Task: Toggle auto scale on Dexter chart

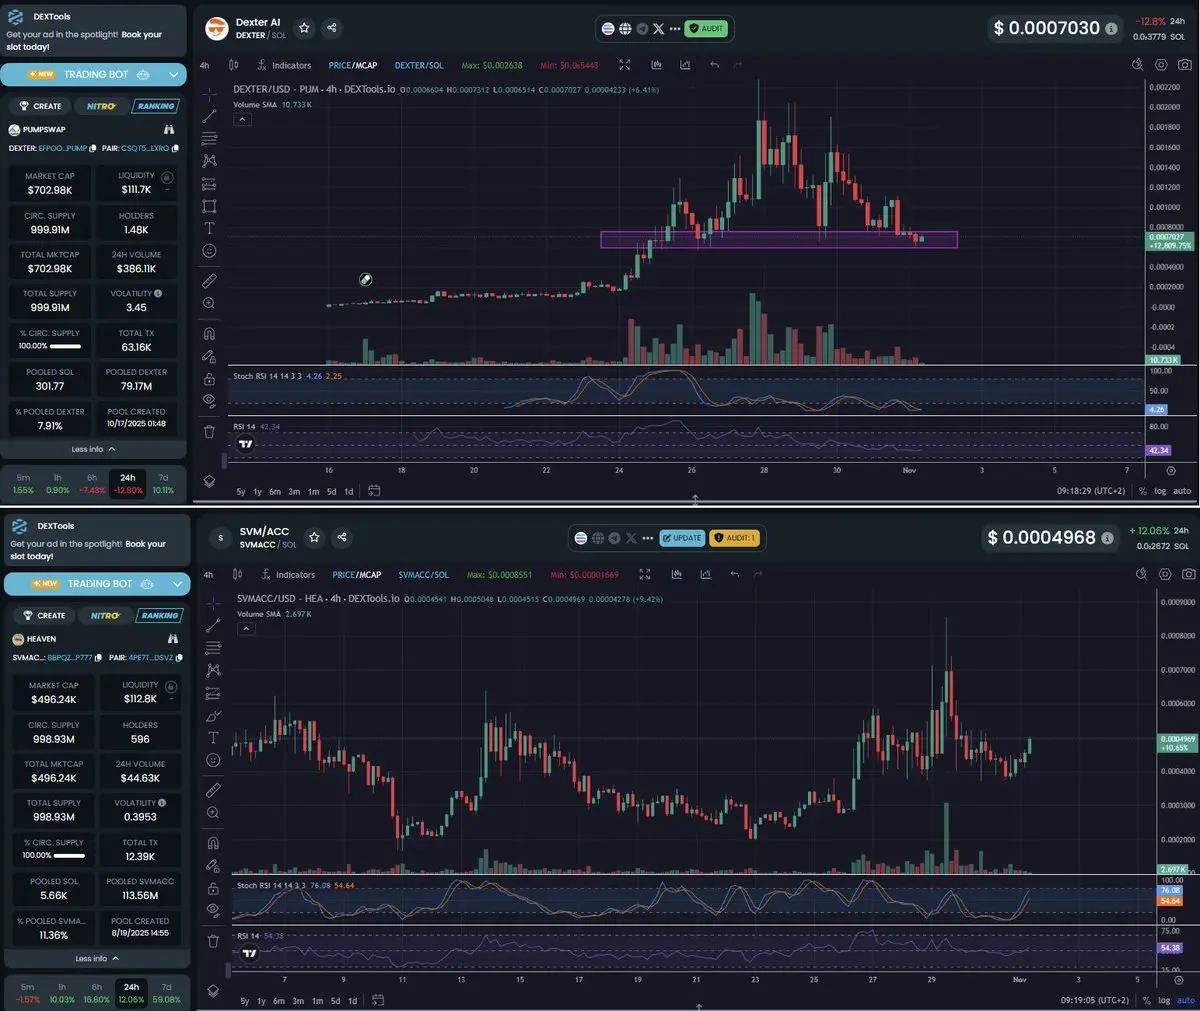Action: tap(1182, 491)
